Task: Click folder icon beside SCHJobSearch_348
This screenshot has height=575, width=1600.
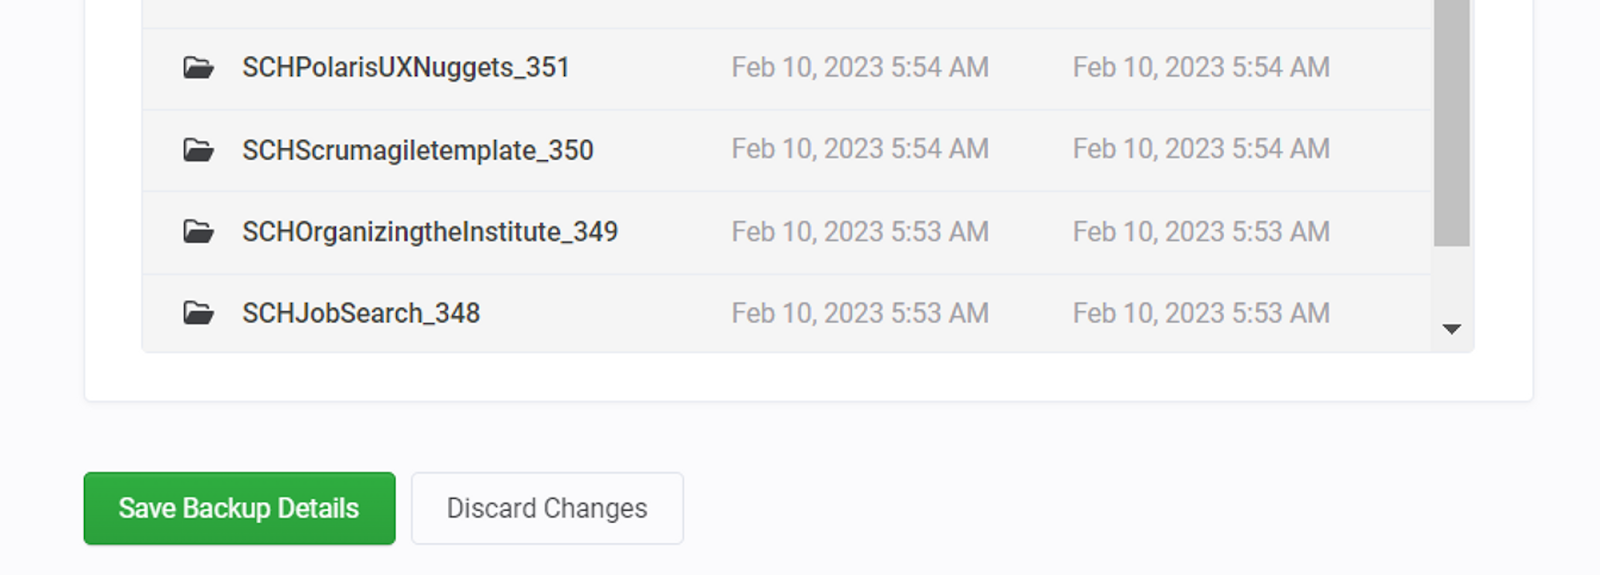Action: pyautogui.click(x=198, y=313)
